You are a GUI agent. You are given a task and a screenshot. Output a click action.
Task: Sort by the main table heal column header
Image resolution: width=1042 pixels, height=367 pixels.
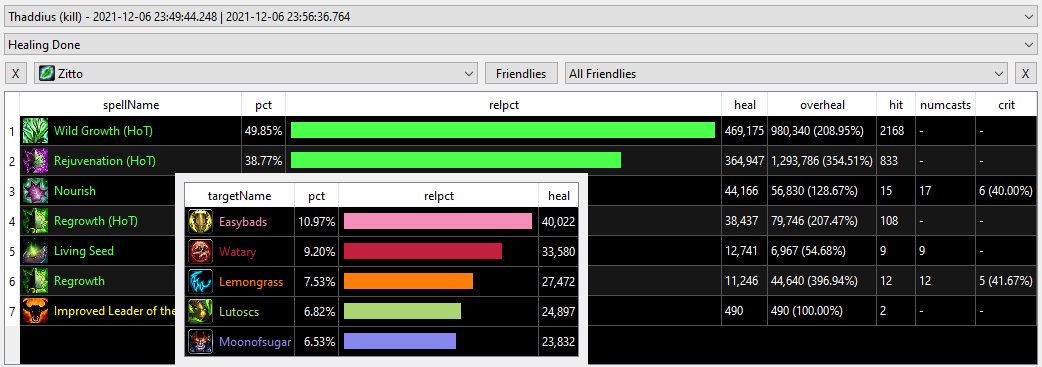[744, 104]
